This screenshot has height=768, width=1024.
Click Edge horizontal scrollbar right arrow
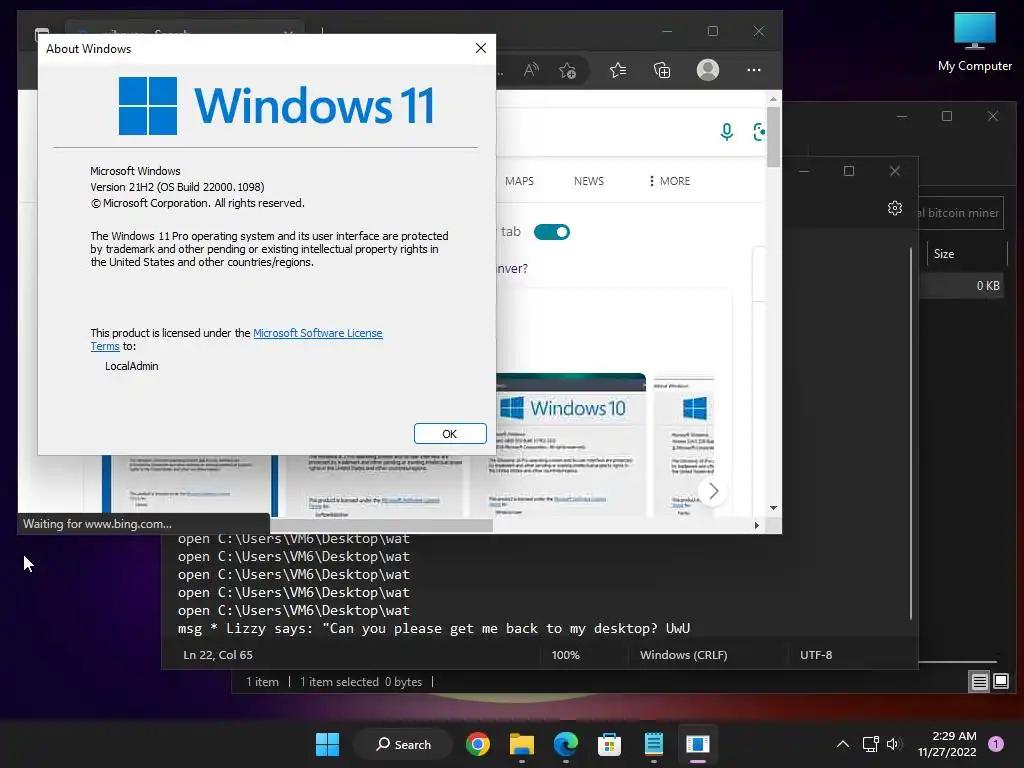[x=756, y=525]
